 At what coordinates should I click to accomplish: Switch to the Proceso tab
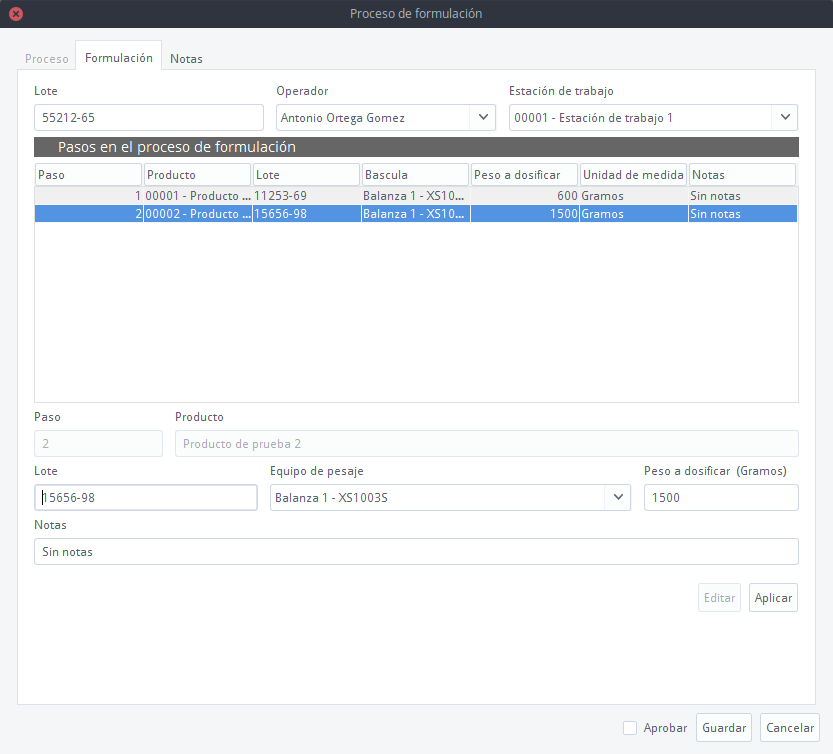click(x=47, y=59)
